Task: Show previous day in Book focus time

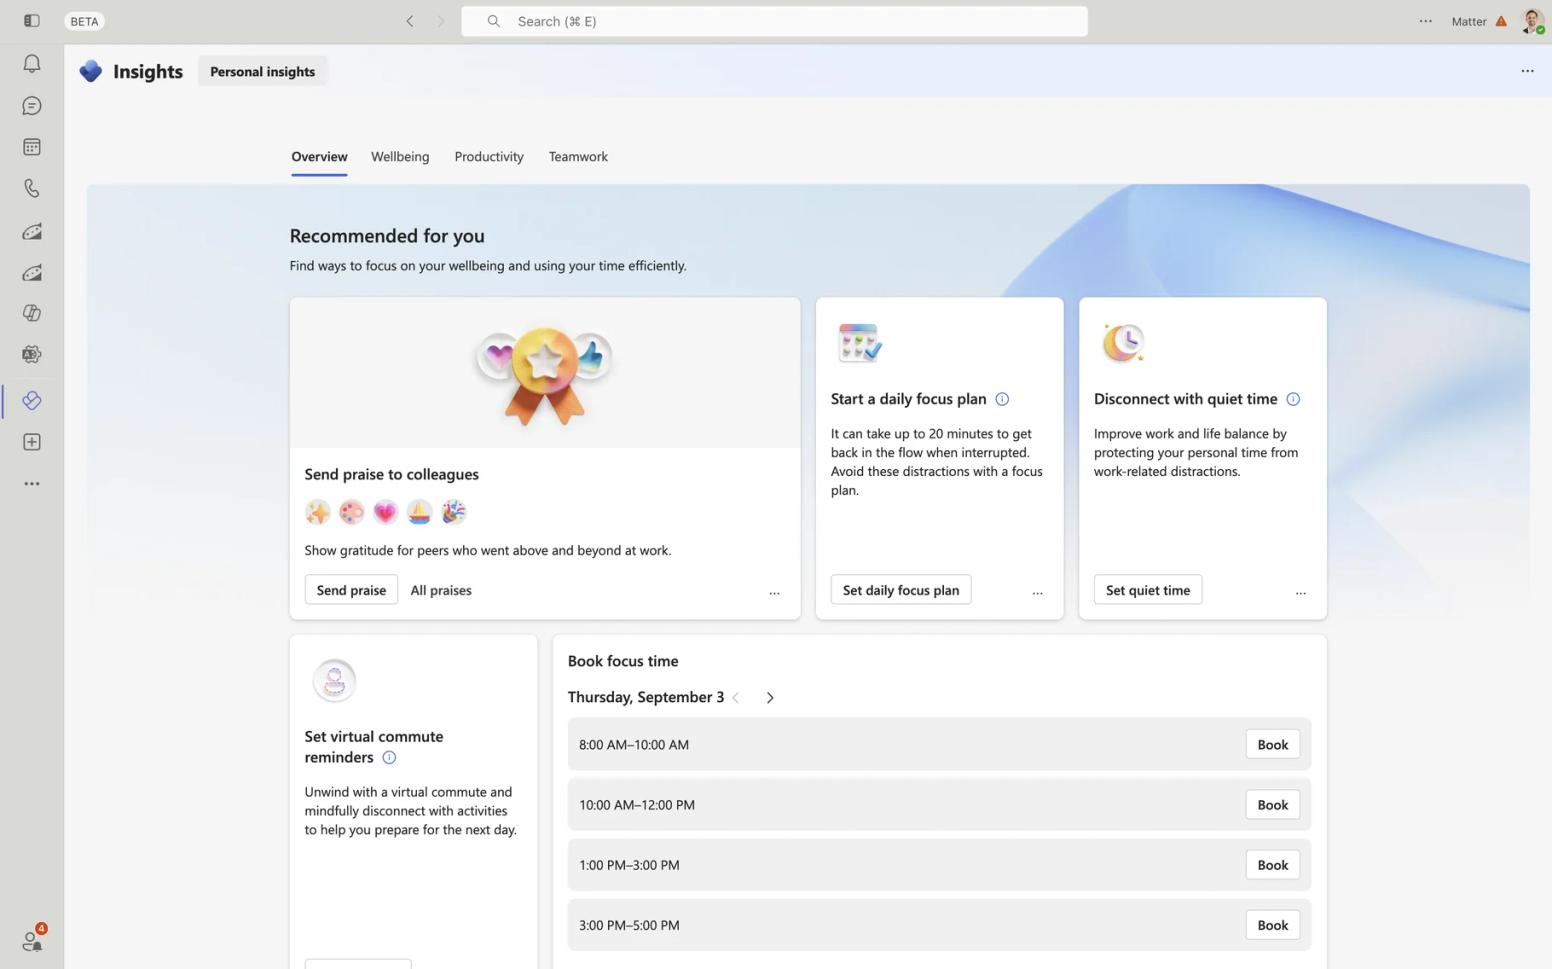Action: coord(736,698)
